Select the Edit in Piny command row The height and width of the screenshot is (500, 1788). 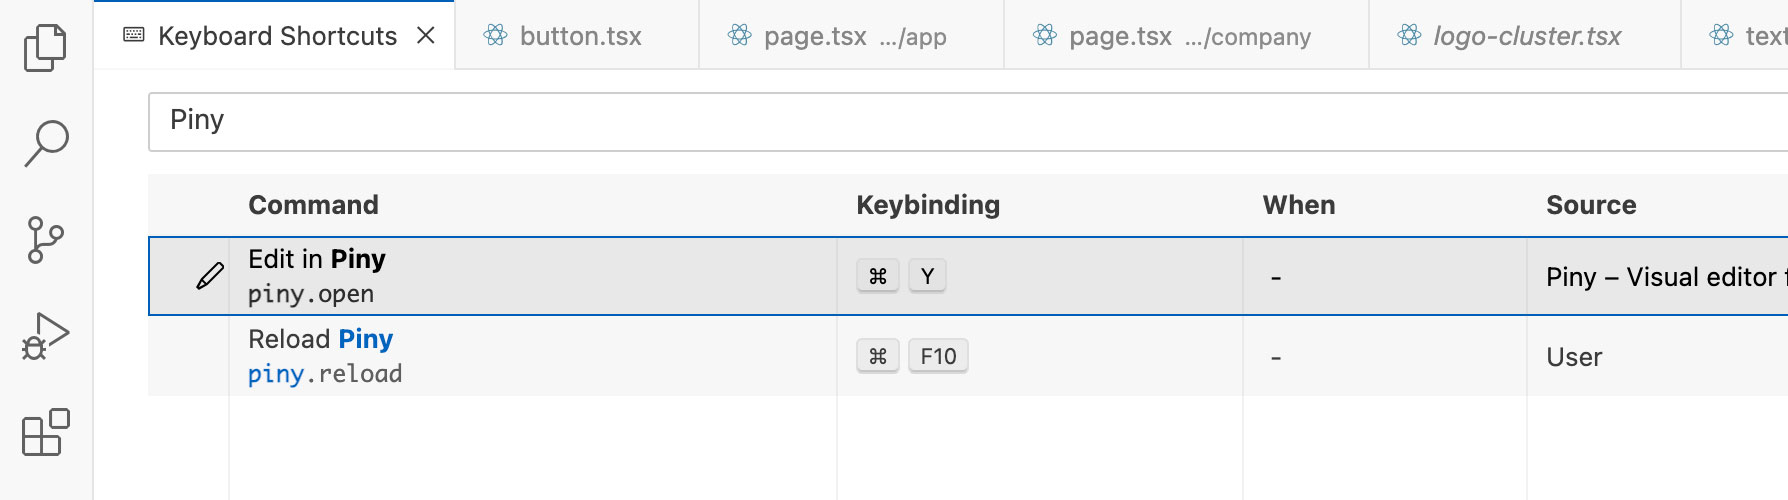[968, 276]
